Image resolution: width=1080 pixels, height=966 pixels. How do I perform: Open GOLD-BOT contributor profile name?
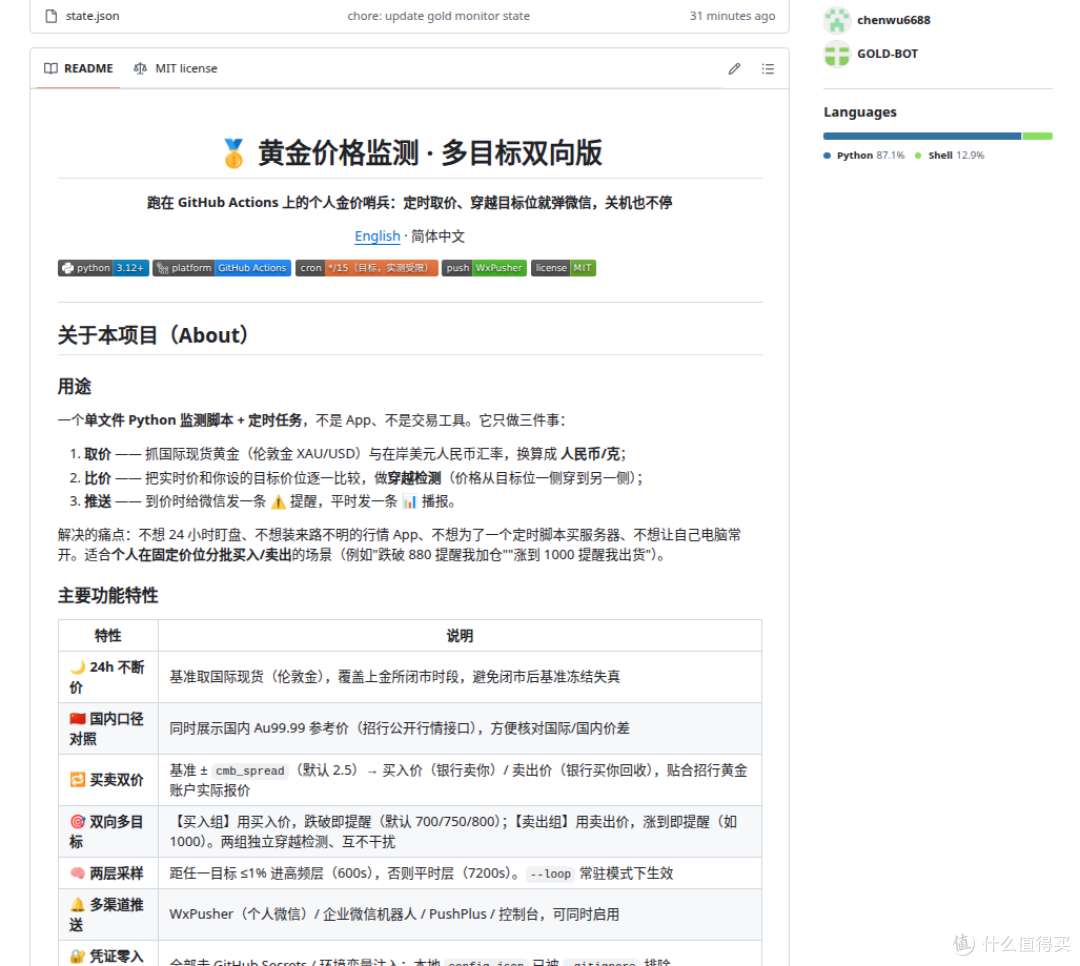pos(887,54)
